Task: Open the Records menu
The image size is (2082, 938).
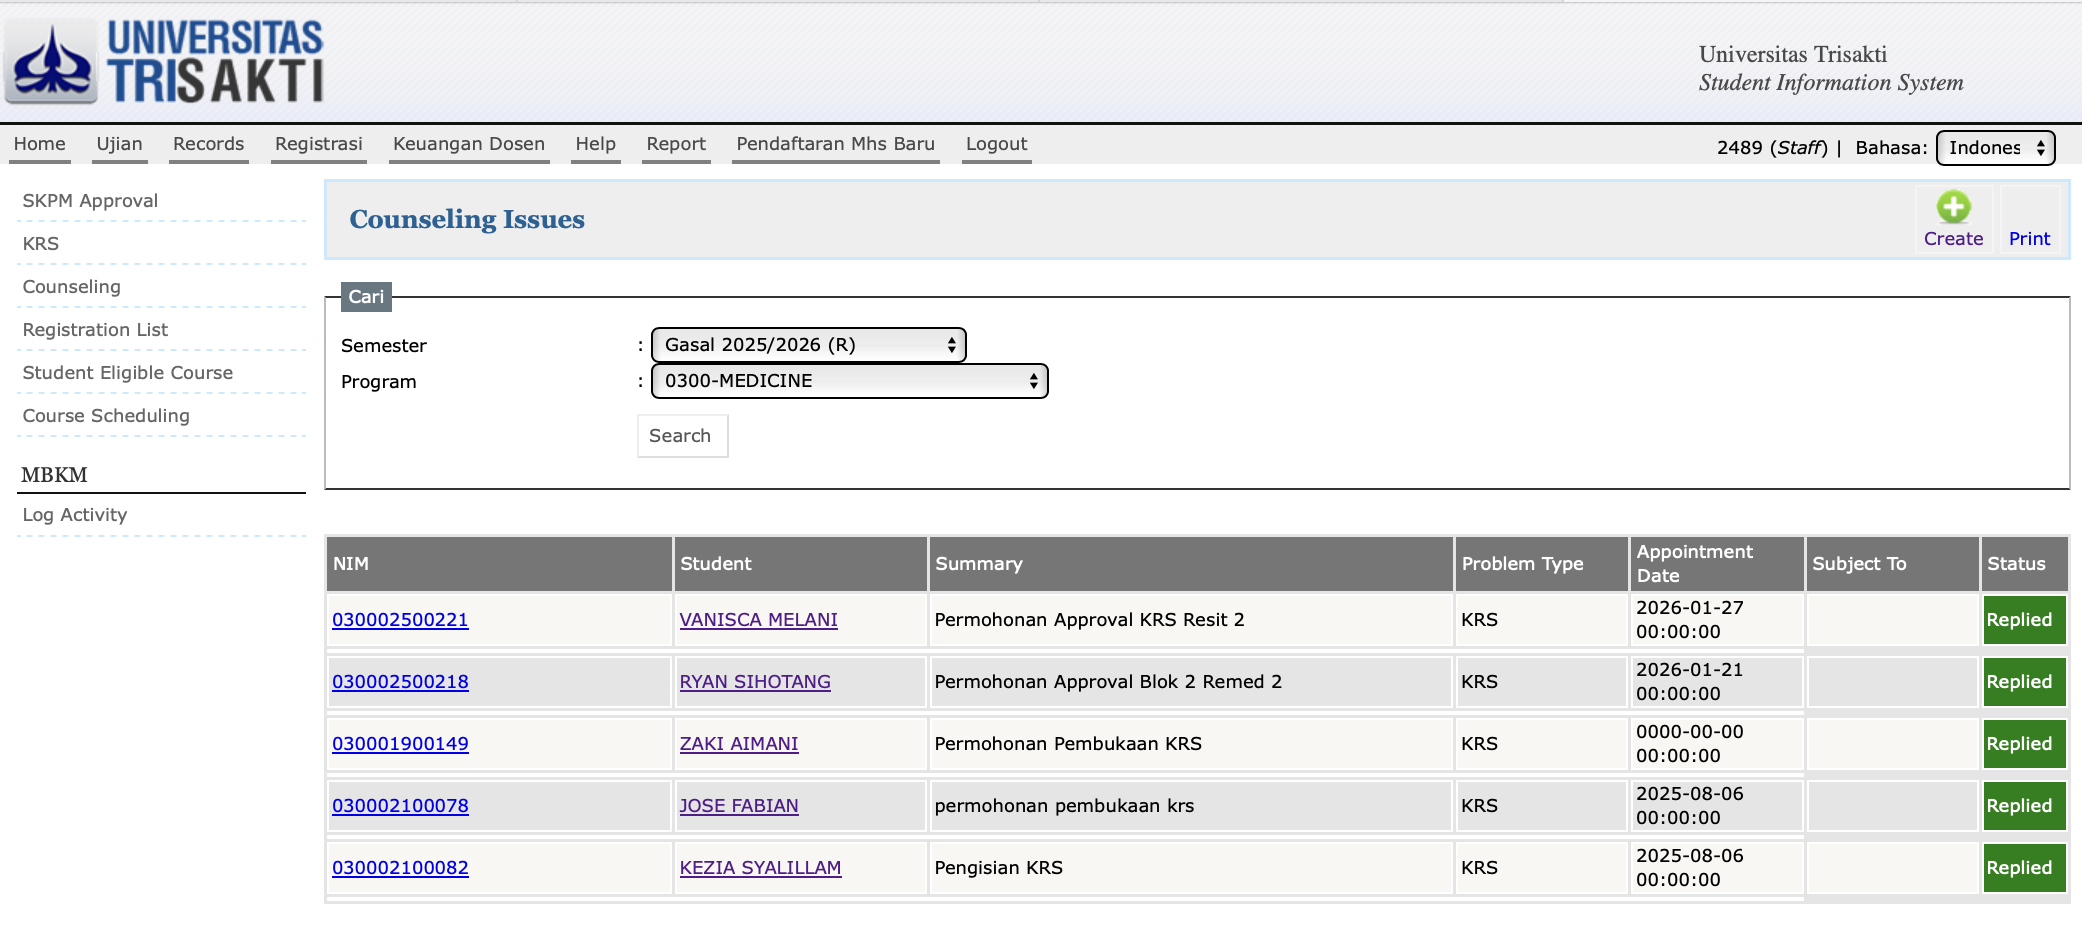Action: tap(208, 144)
